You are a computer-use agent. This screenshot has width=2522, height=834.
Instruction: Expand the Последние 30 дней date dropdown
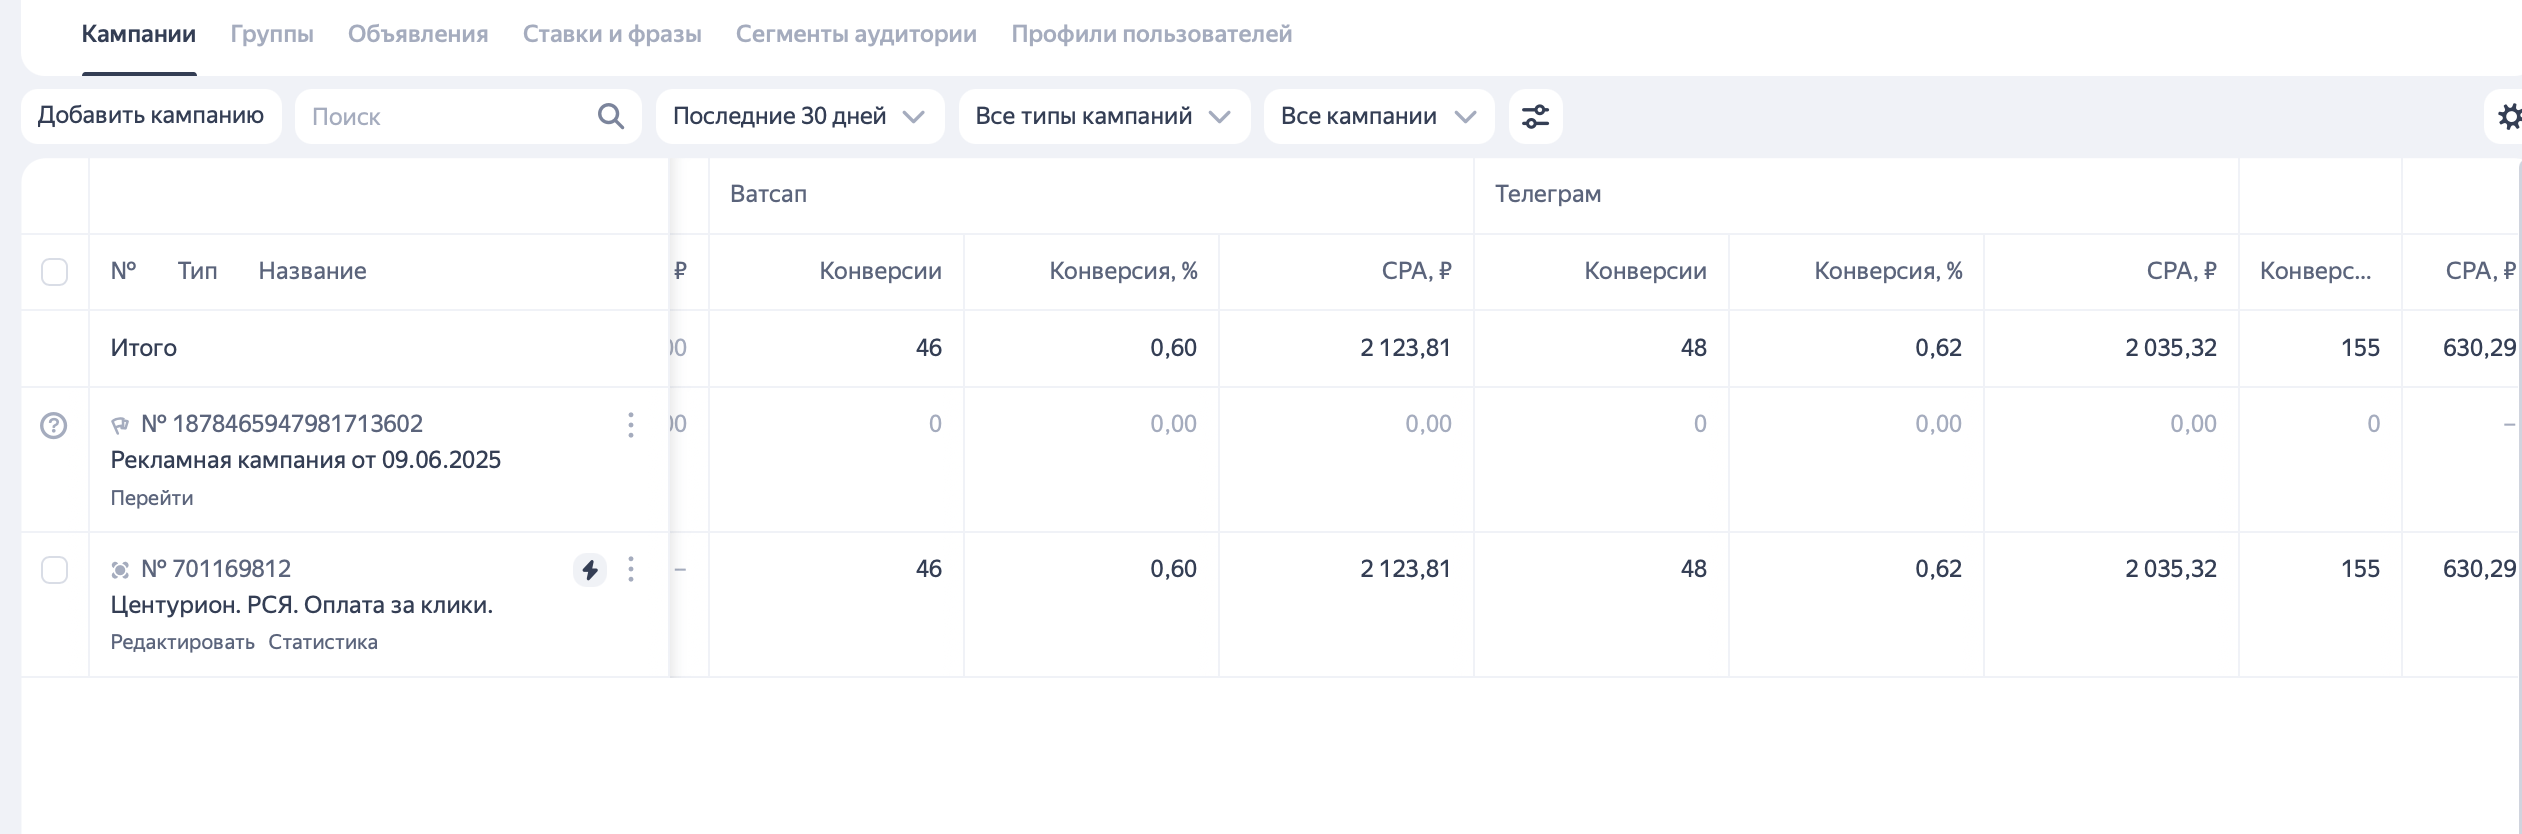[x=799, y=117]
